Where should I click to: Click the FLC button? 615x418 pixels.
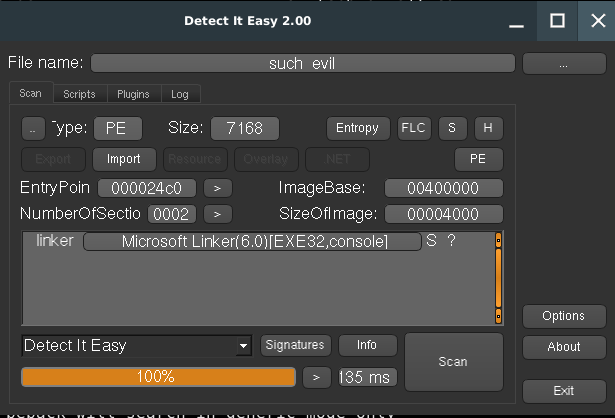(x=414, y=128)
